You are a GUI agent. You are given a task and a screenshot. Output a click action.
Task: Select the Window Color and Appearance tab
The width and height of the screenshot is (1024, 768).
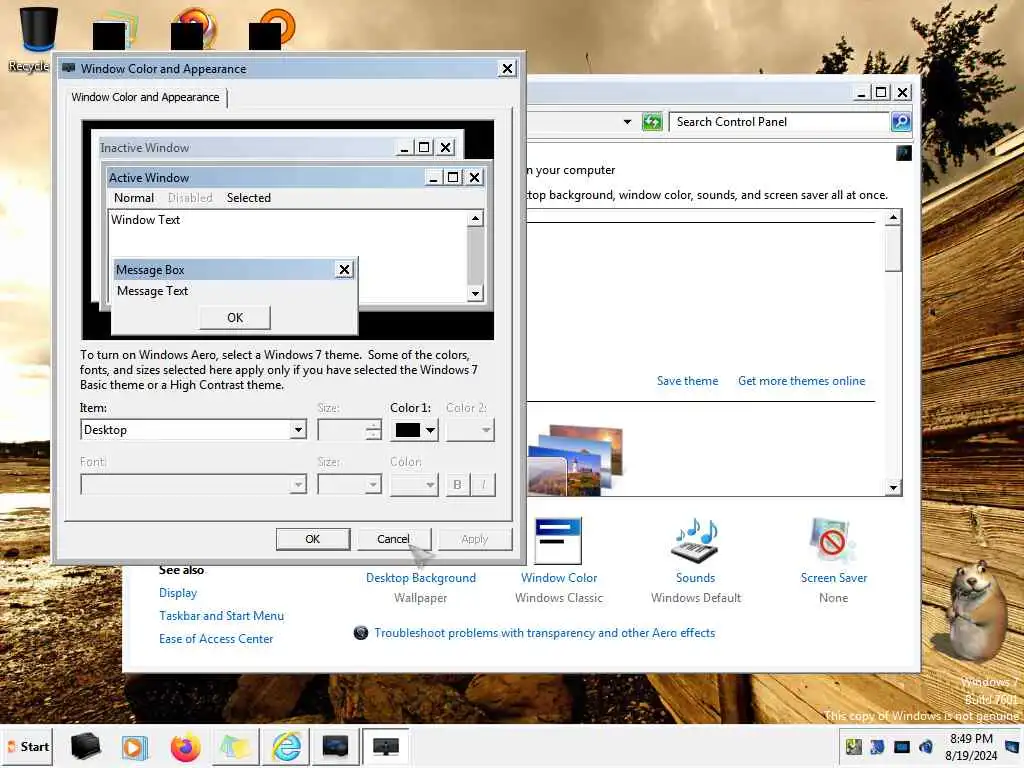[146, 97]
